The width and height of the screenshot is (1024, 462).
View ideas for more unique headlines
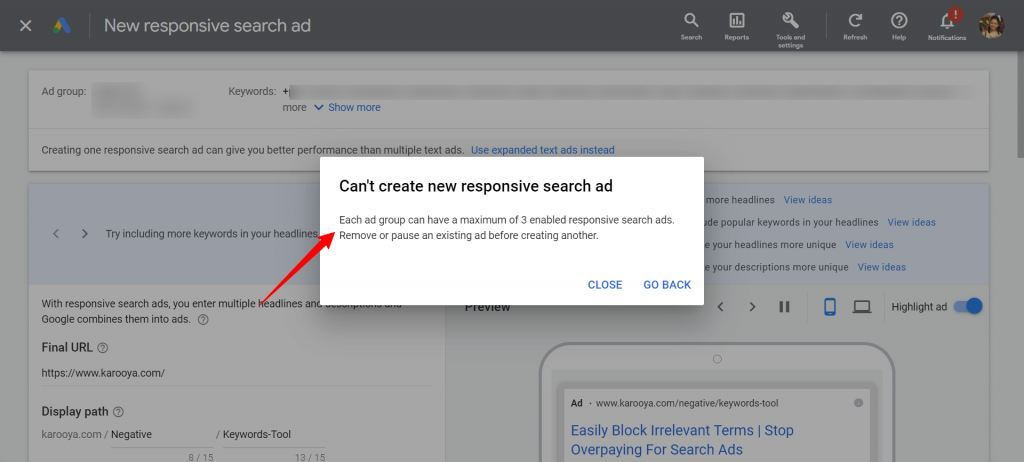click(869, 244)
